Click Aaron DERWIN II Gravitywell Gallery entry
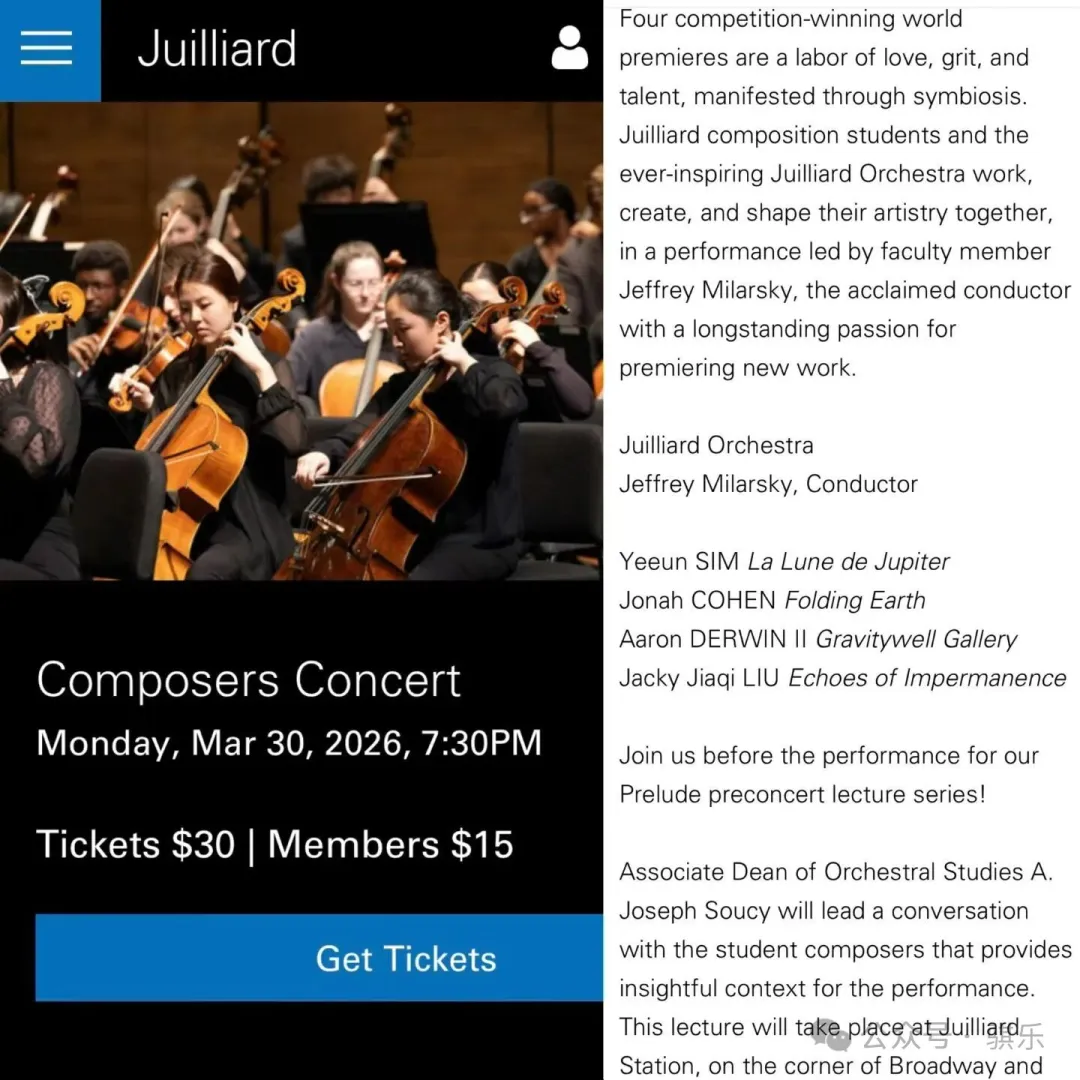1080x1080 pixels. click(817, 639)
